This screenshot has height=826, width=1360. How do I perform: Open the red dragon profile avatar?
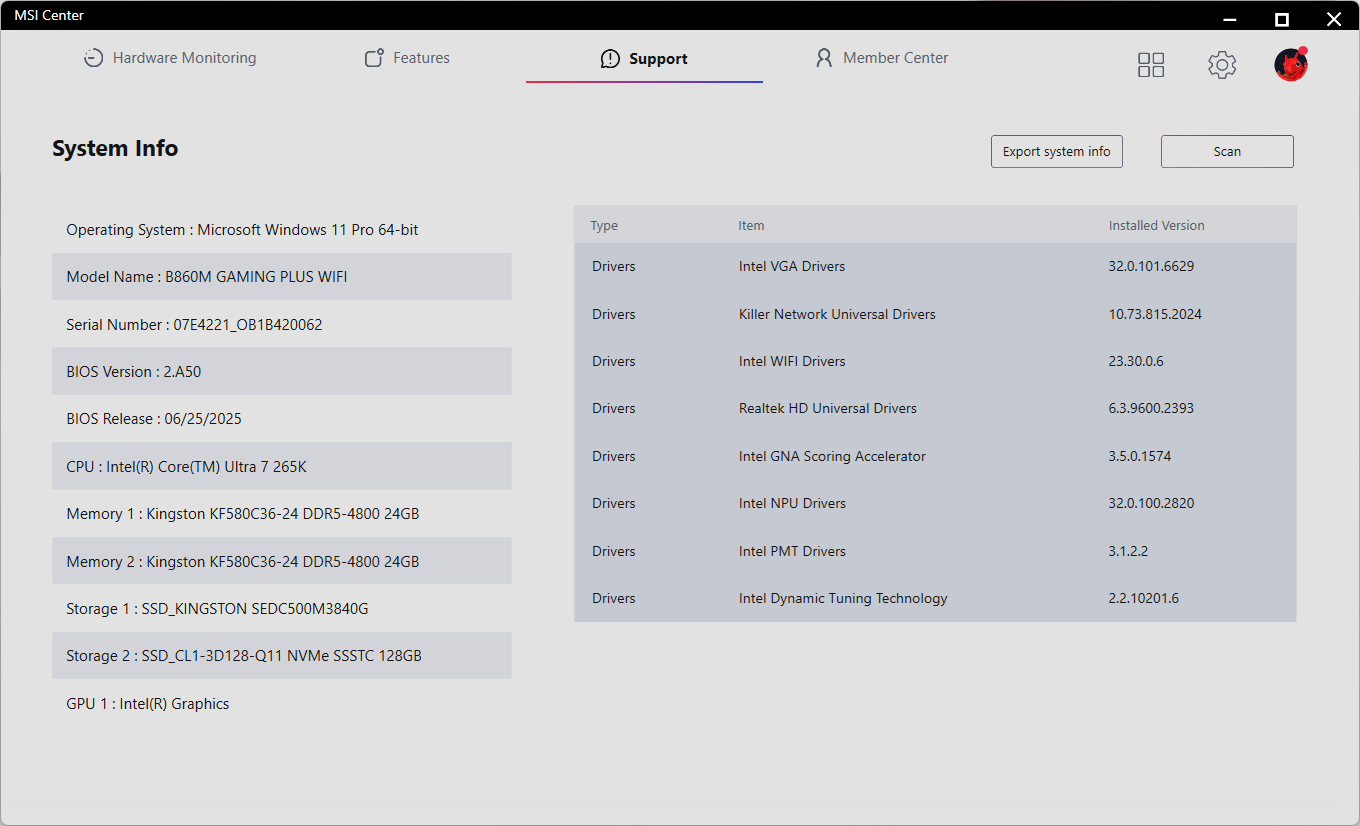[x=1291, y=64]
